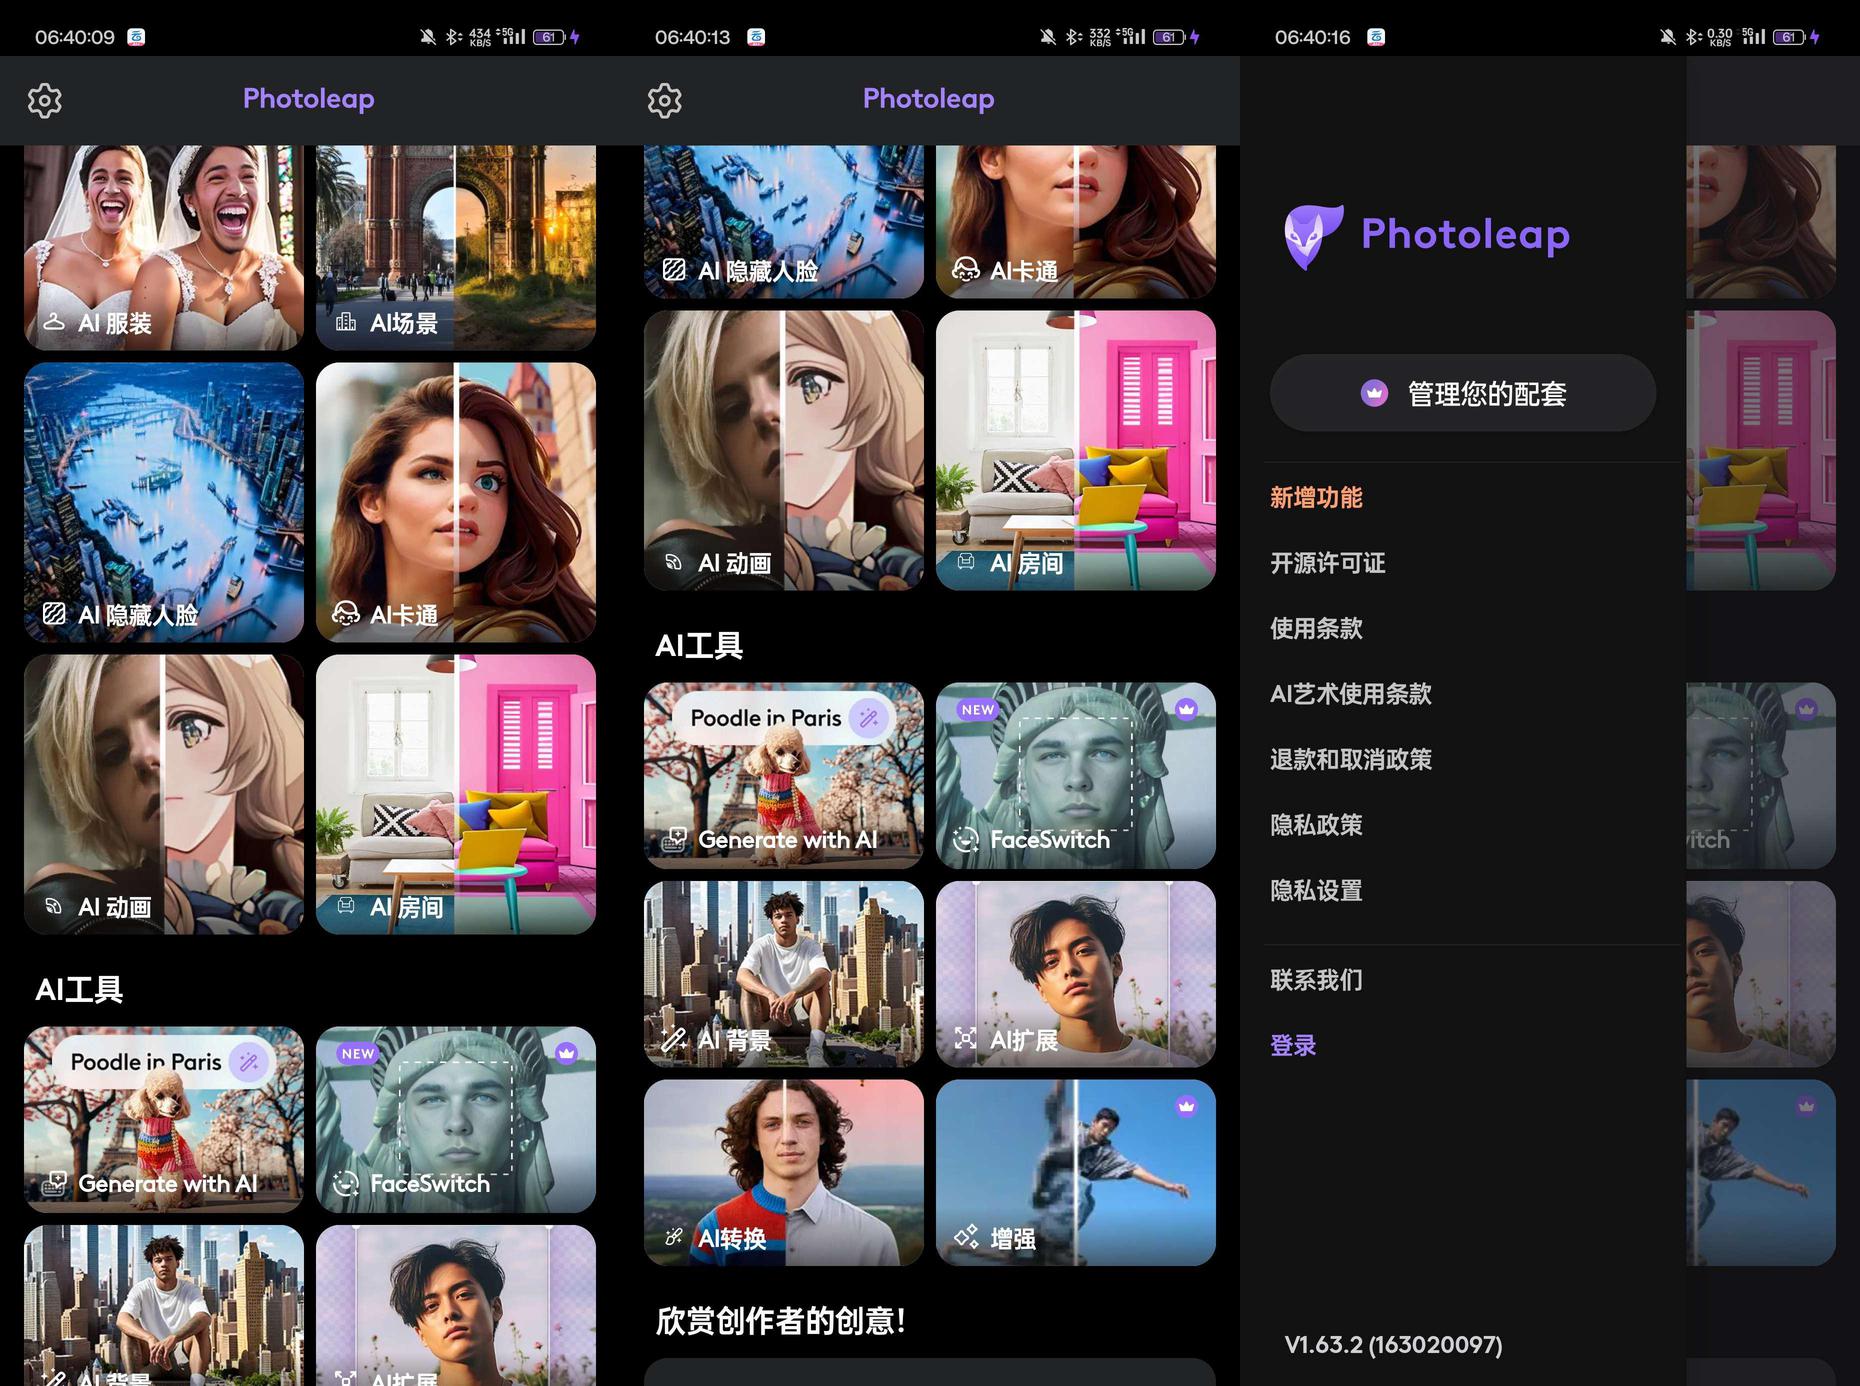Open AI 动画 card in left screen
1860x1386 pixels.
164,794
